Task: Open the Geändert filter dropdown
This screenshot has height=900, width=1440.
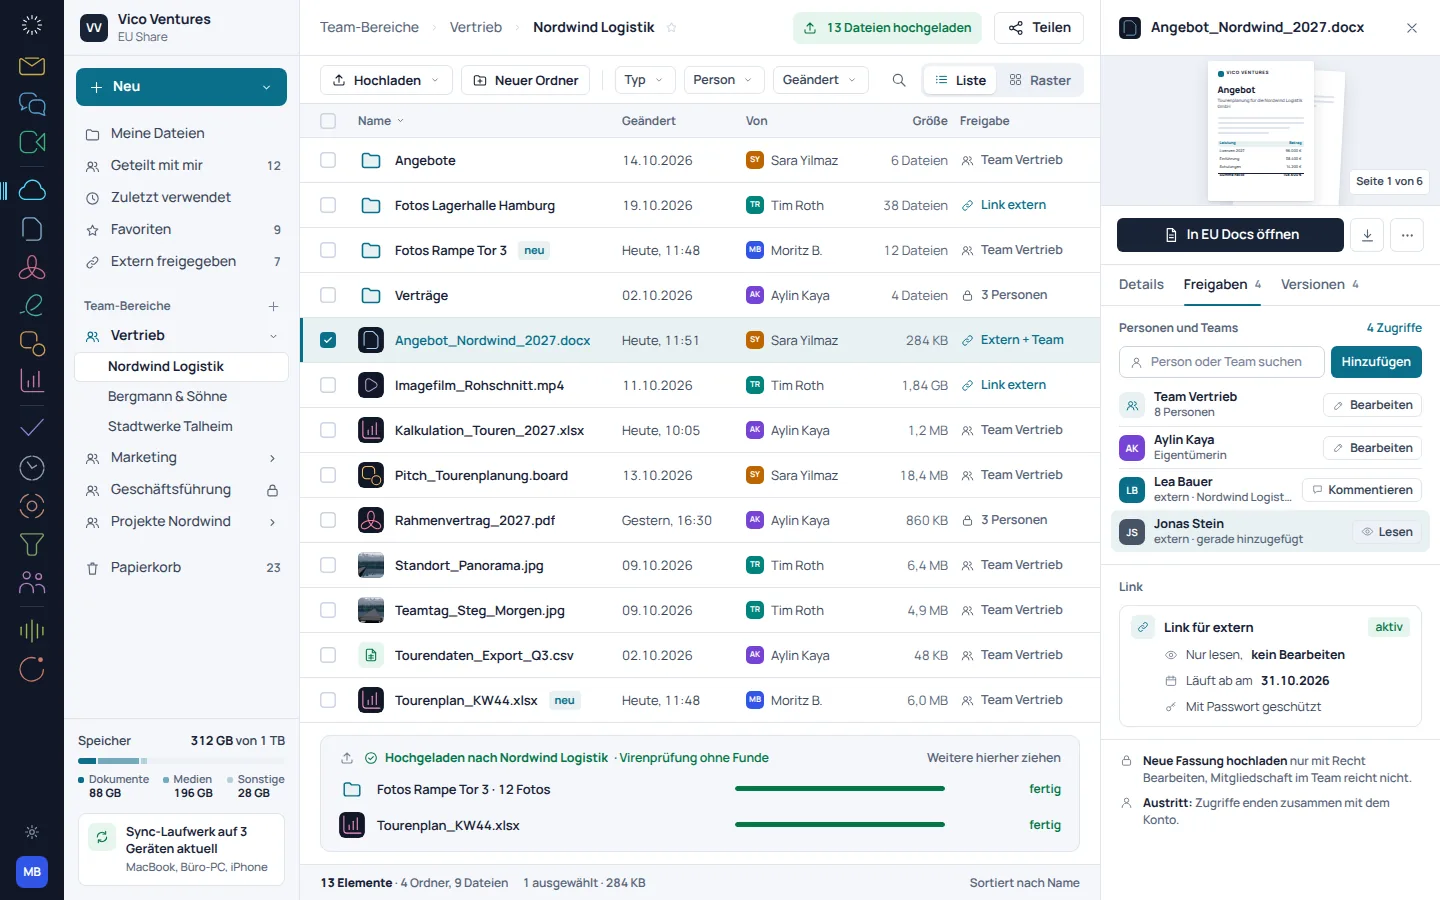Action: (820, 80)
